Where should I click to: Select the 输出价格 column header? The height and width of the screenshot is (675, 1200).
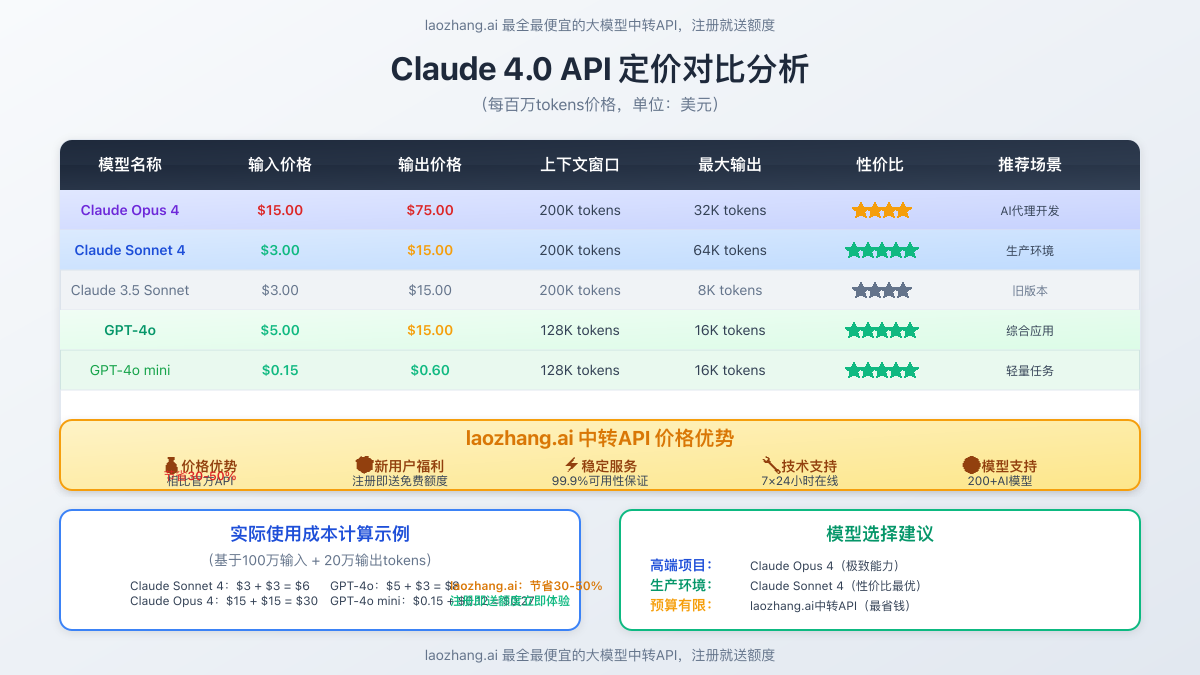pyautogui.click(x=430, y=165)
